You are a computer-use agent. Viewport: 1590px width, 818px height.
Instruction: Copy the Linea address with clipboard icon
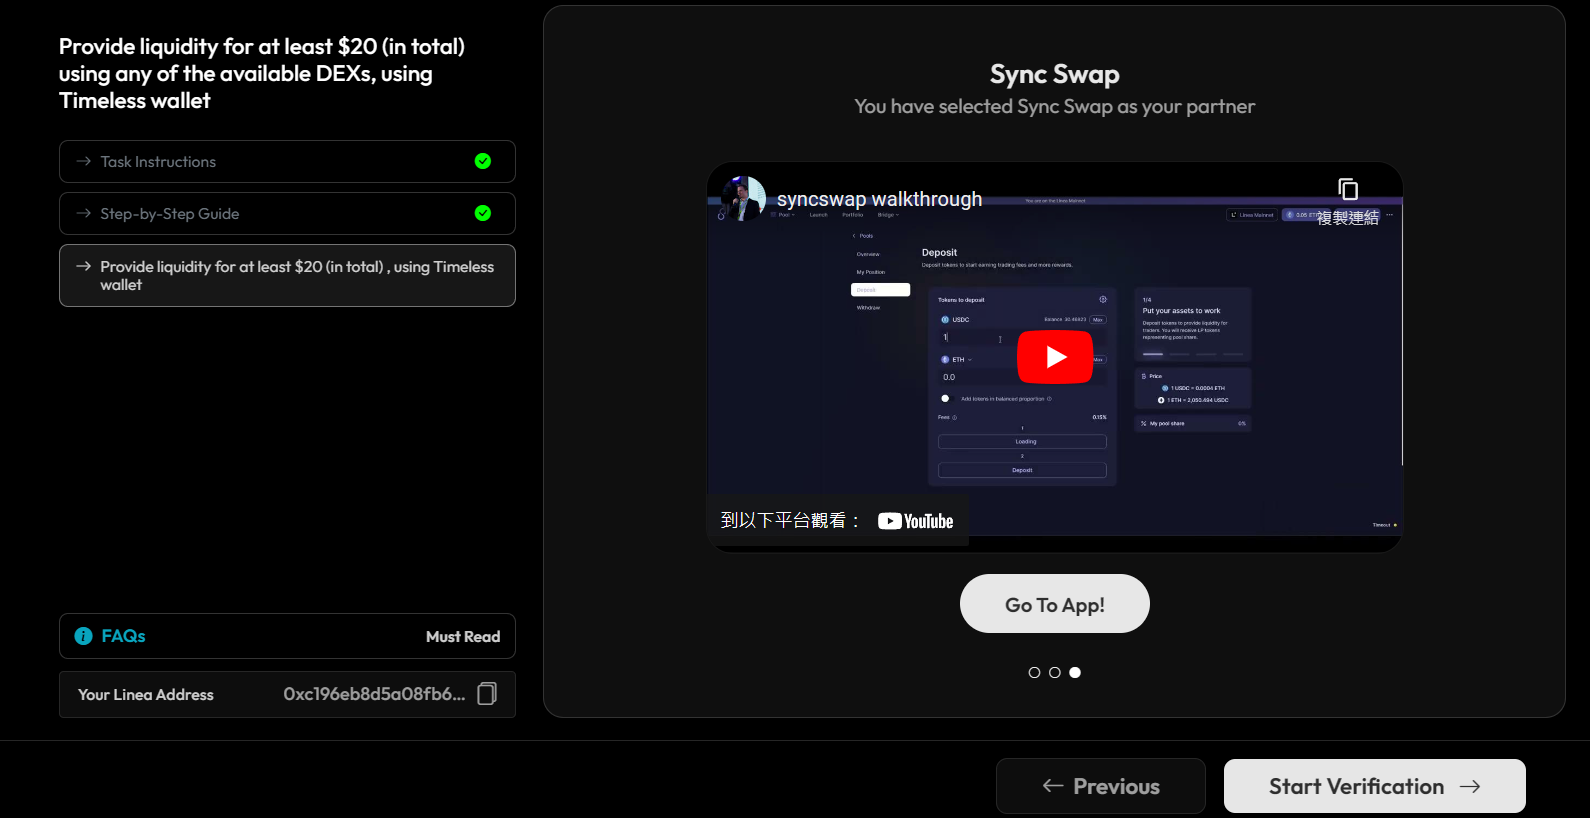click(x=487, y=694)
